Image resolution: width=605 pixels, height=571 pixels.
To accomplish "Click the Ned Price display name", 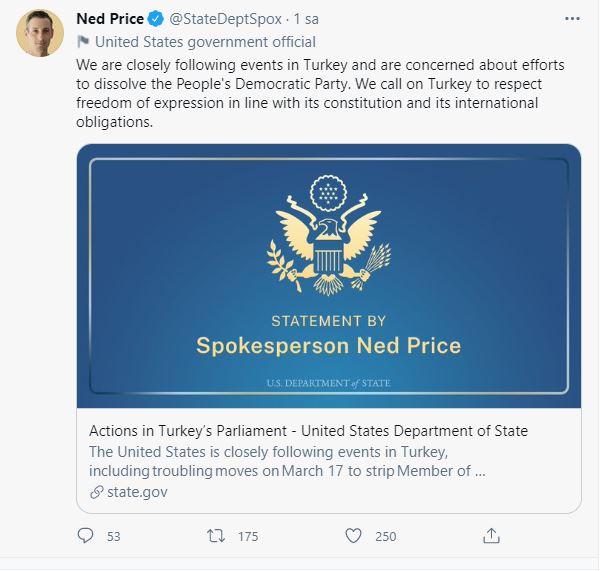I will tap(110, 19).
